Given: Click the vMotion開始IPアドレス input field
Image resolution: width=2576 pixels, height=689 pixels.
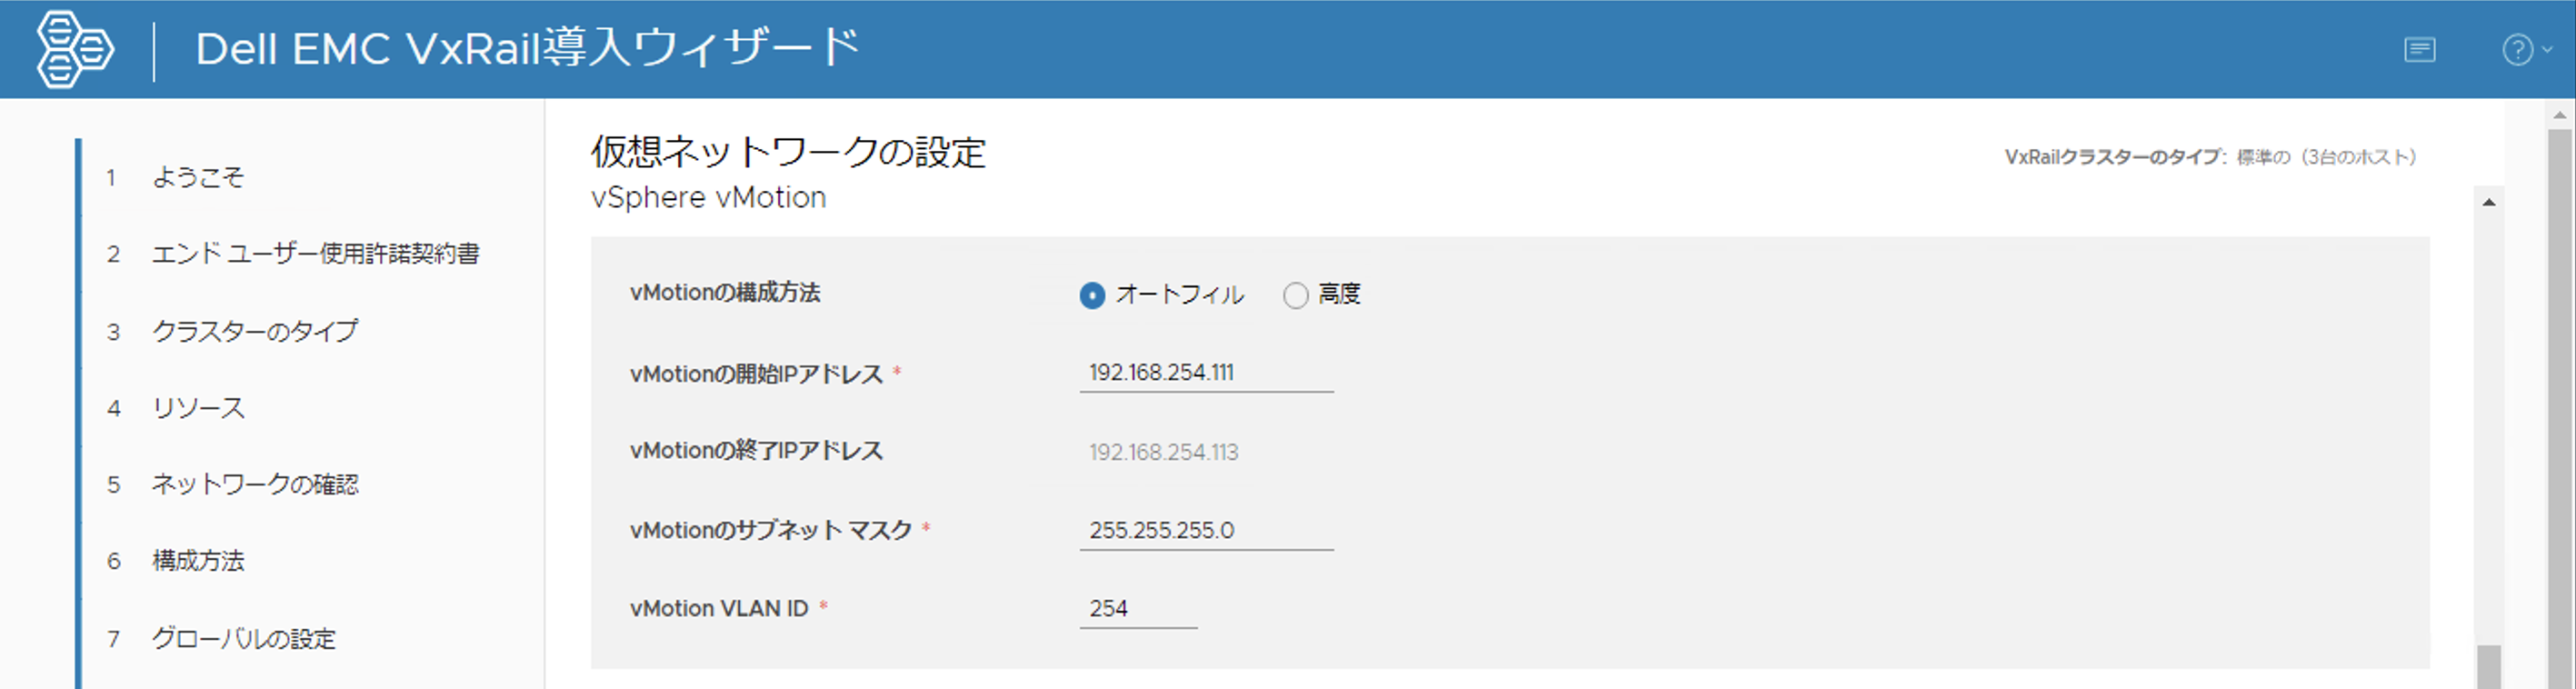Looking at the screenshot, I should click(x=1205, y=373).
